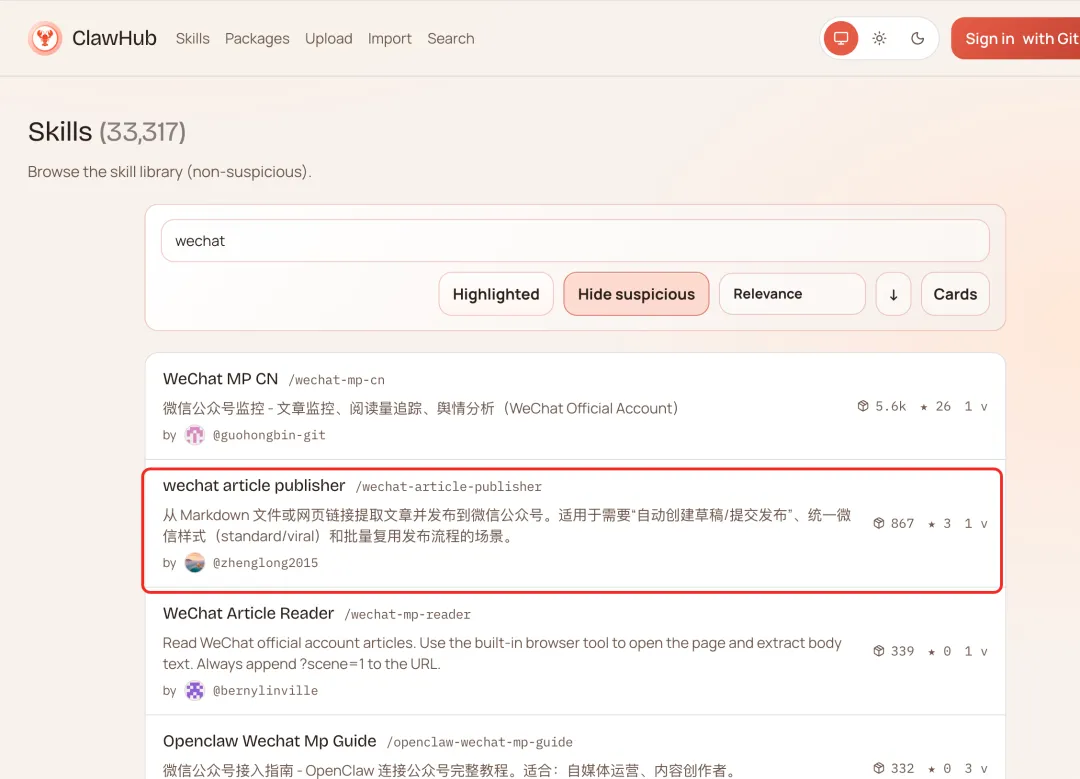Click downloads icon next to 339
Screen dimensions: 1080x779
879,651
